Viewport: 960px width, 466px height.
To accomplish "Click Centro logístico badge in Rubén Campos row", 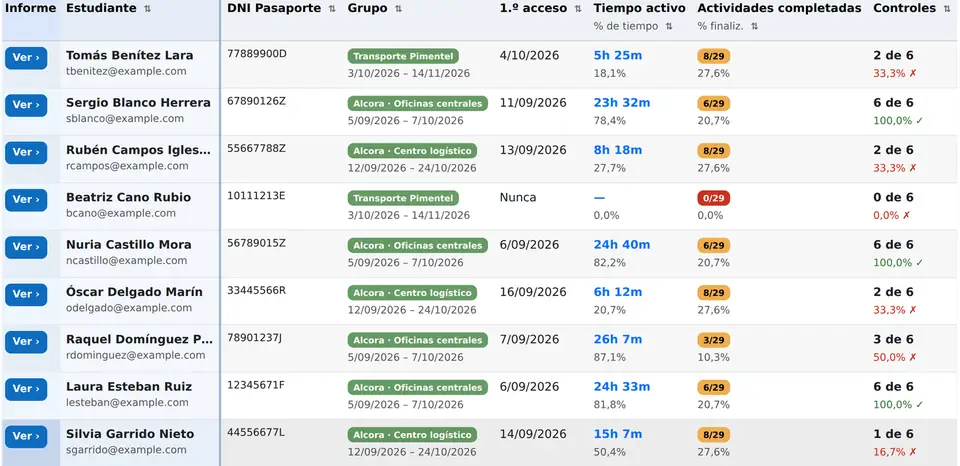I will [412, 151].
